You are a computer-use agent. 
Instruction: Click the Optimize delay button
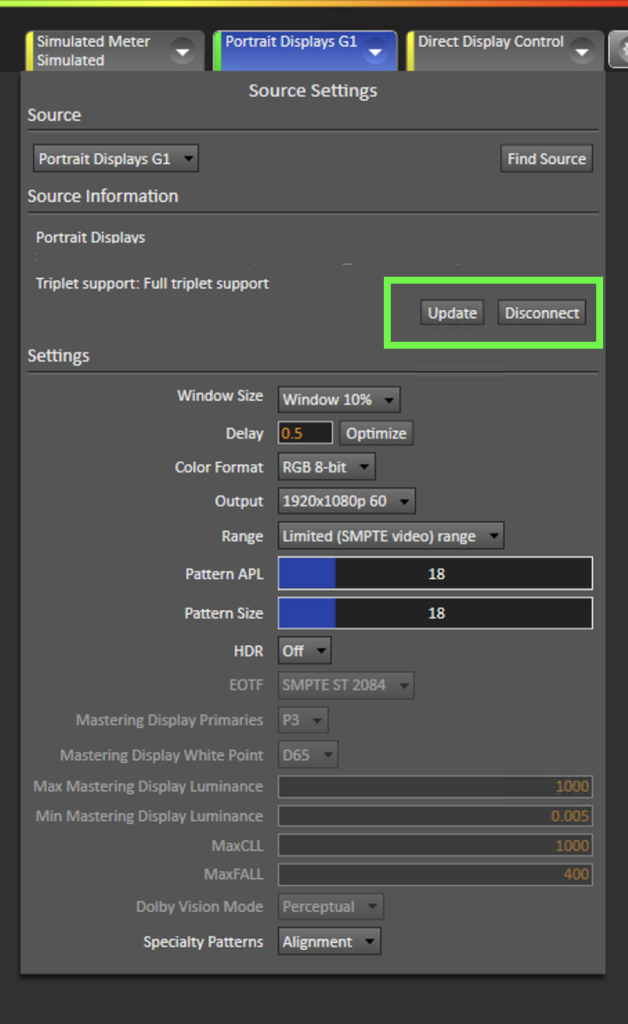point(376,433)
